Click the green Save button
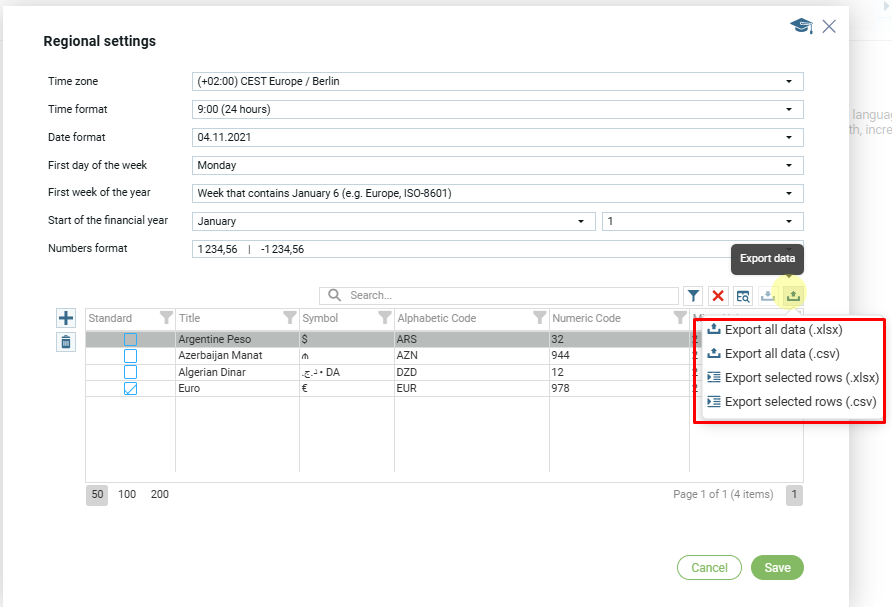892x607 pixels. tap(777, 568)
